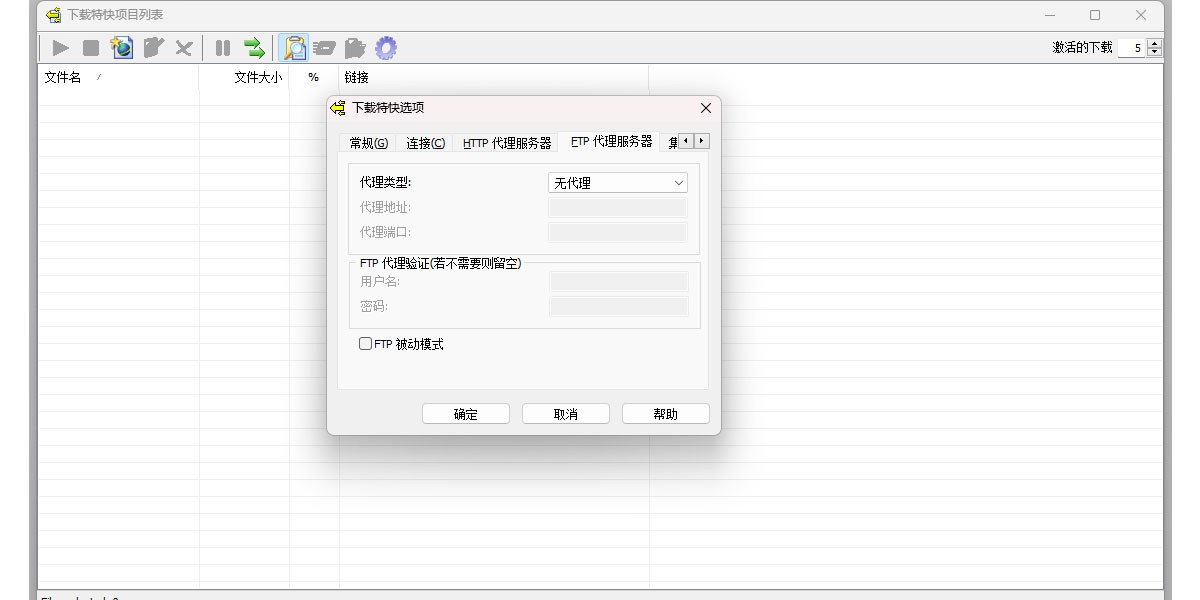Screen dimensions: 1200x600
Task: Confirm options with 确定 button
Action: click(466, 414)
